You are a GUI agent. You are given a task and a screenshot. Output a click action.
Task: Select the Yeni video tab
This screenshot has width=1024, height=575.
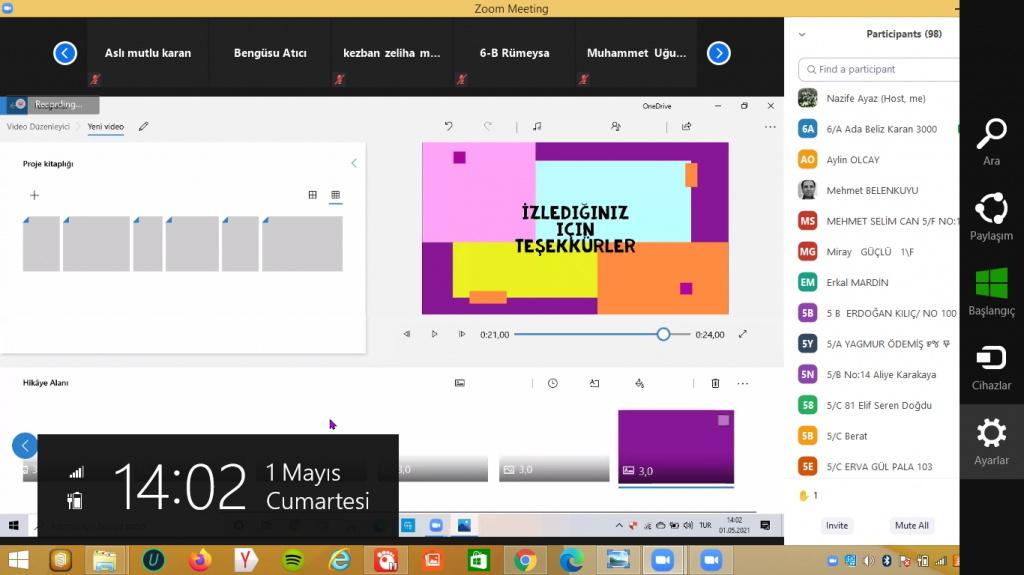click(105, 127)
